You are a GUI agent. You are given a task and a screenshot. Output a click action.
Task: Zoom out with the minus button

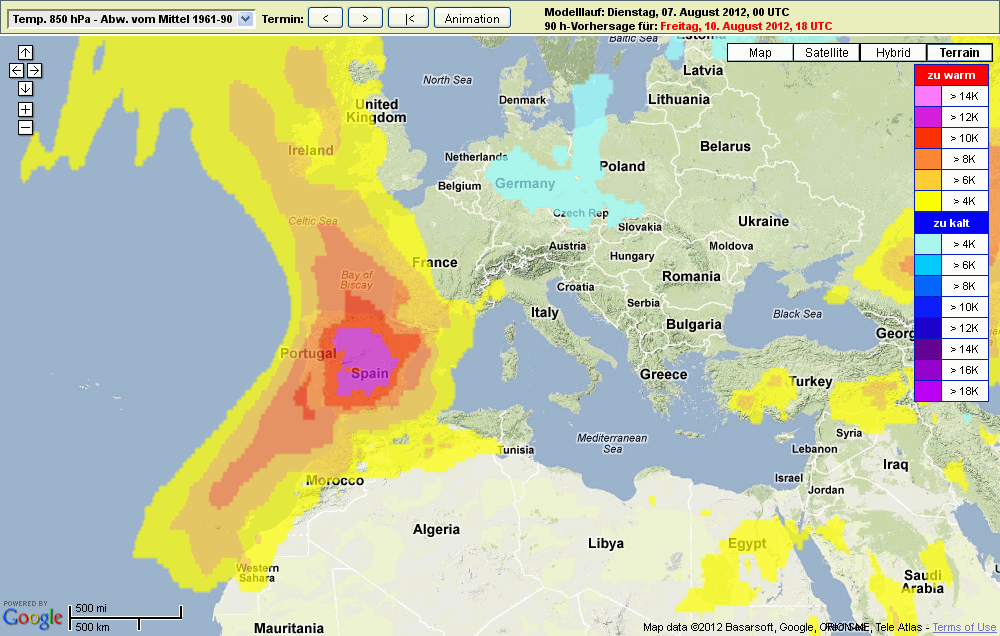(26, 128)
